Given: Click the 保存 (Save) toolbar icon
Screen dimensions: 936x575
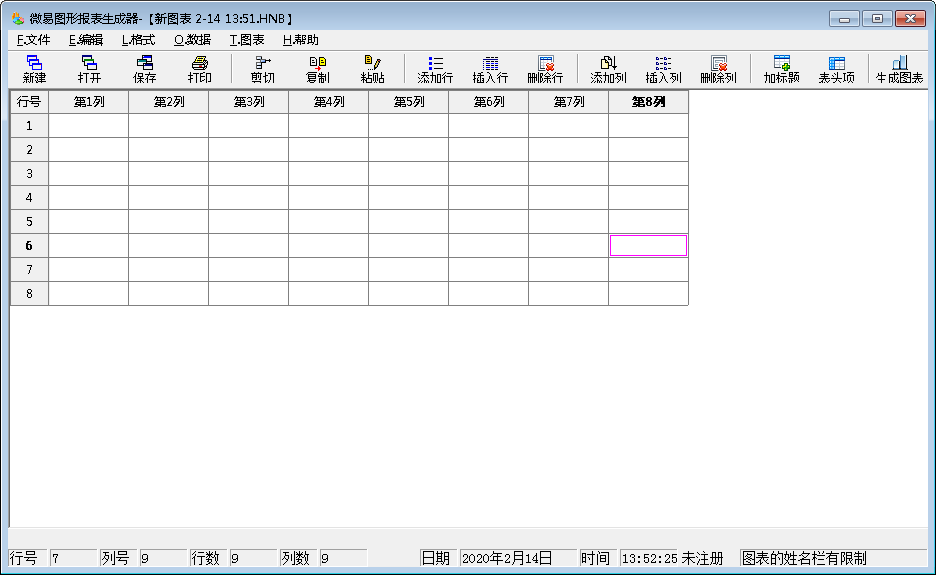Looking at the screenshot, I should (x=144, y=69).
